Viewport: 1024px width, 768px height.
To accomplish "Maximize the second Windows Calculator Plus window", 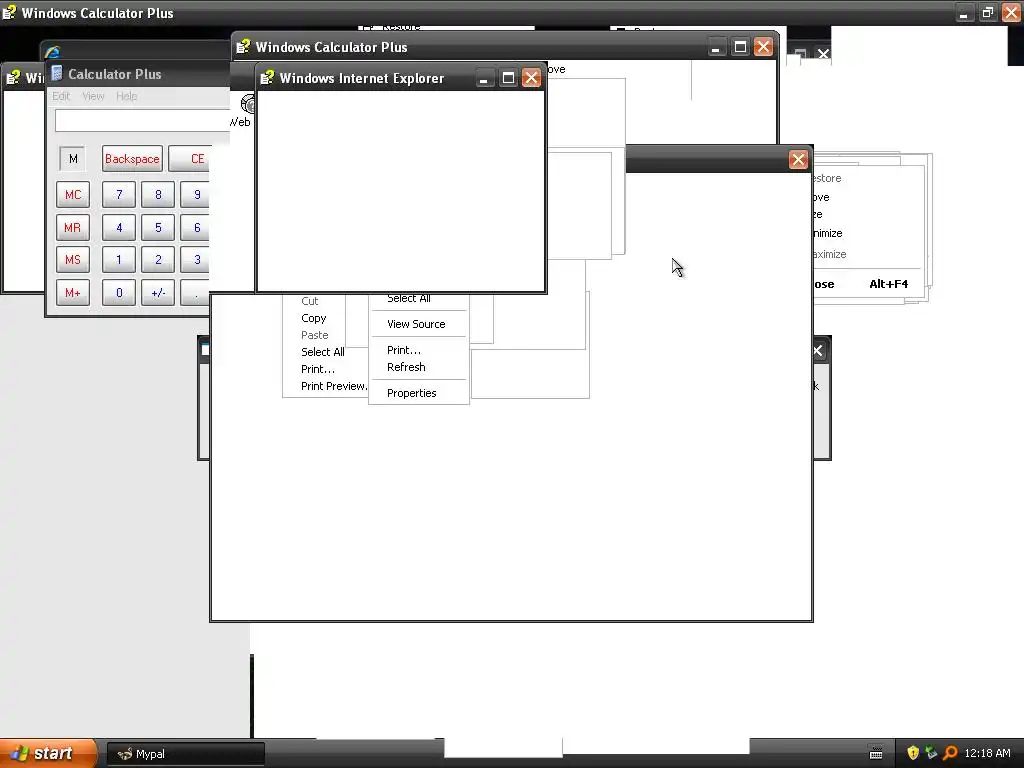I will pos(740,47).
